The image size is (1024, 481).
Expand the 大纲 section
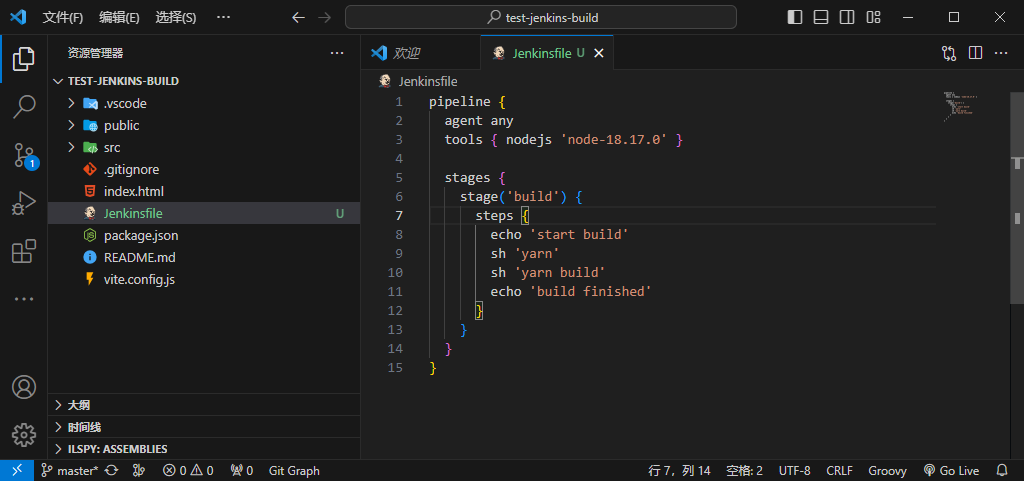click(x=204, y=405)
